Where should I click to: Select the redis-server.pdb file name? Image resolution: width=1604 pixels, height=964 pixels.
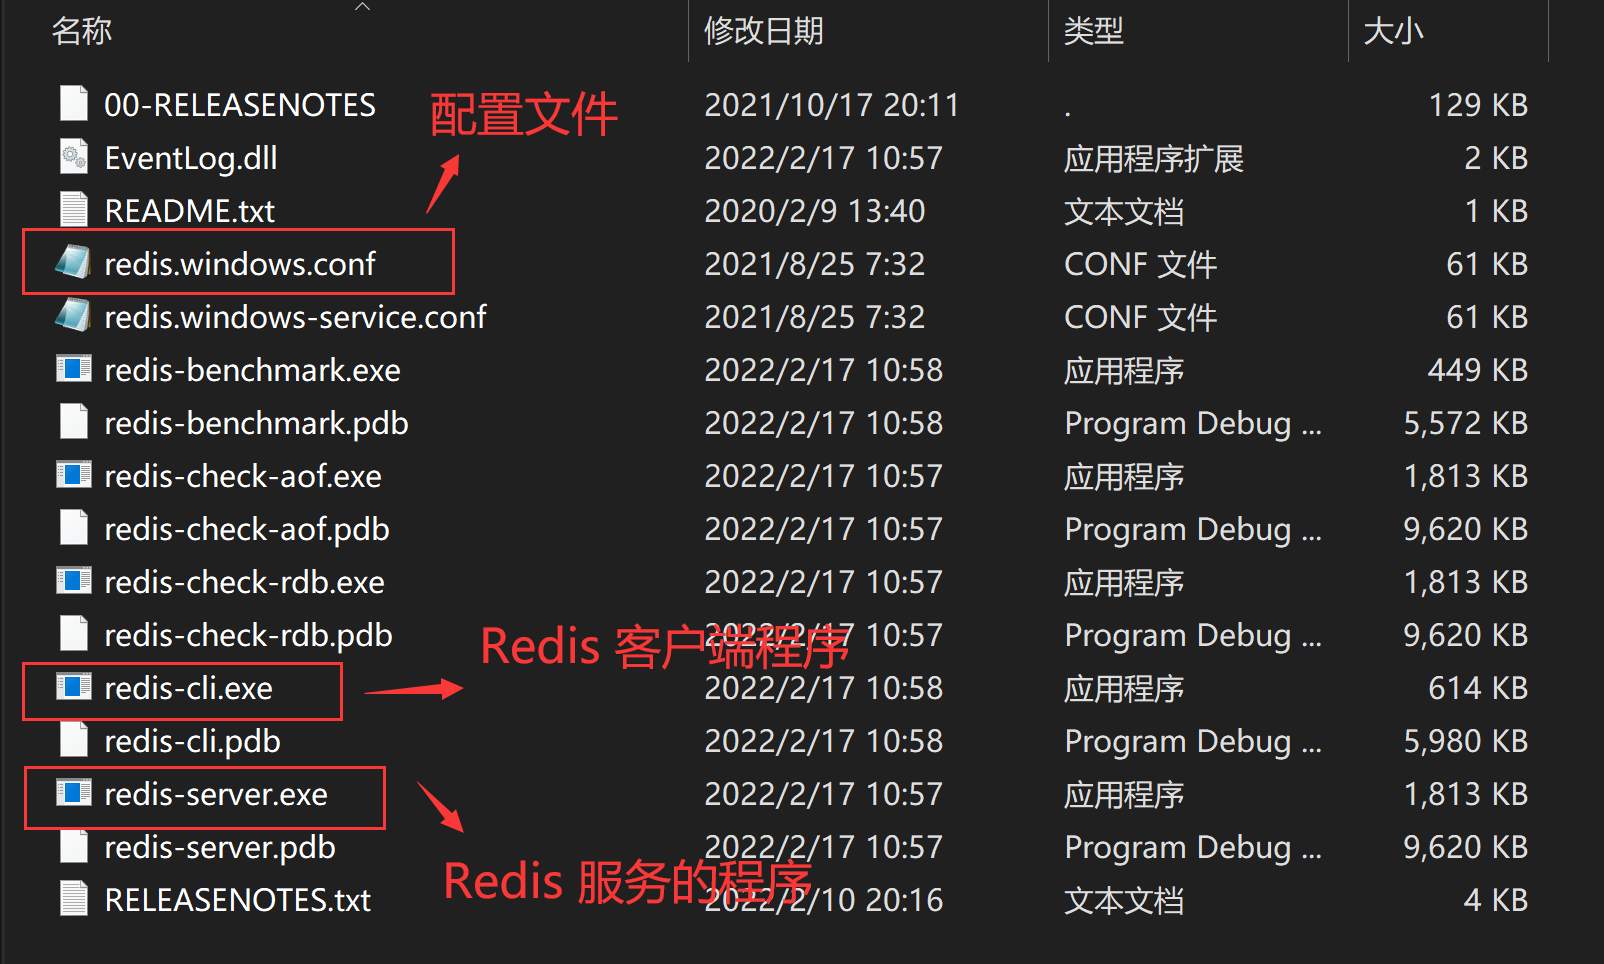pos(220,847)
